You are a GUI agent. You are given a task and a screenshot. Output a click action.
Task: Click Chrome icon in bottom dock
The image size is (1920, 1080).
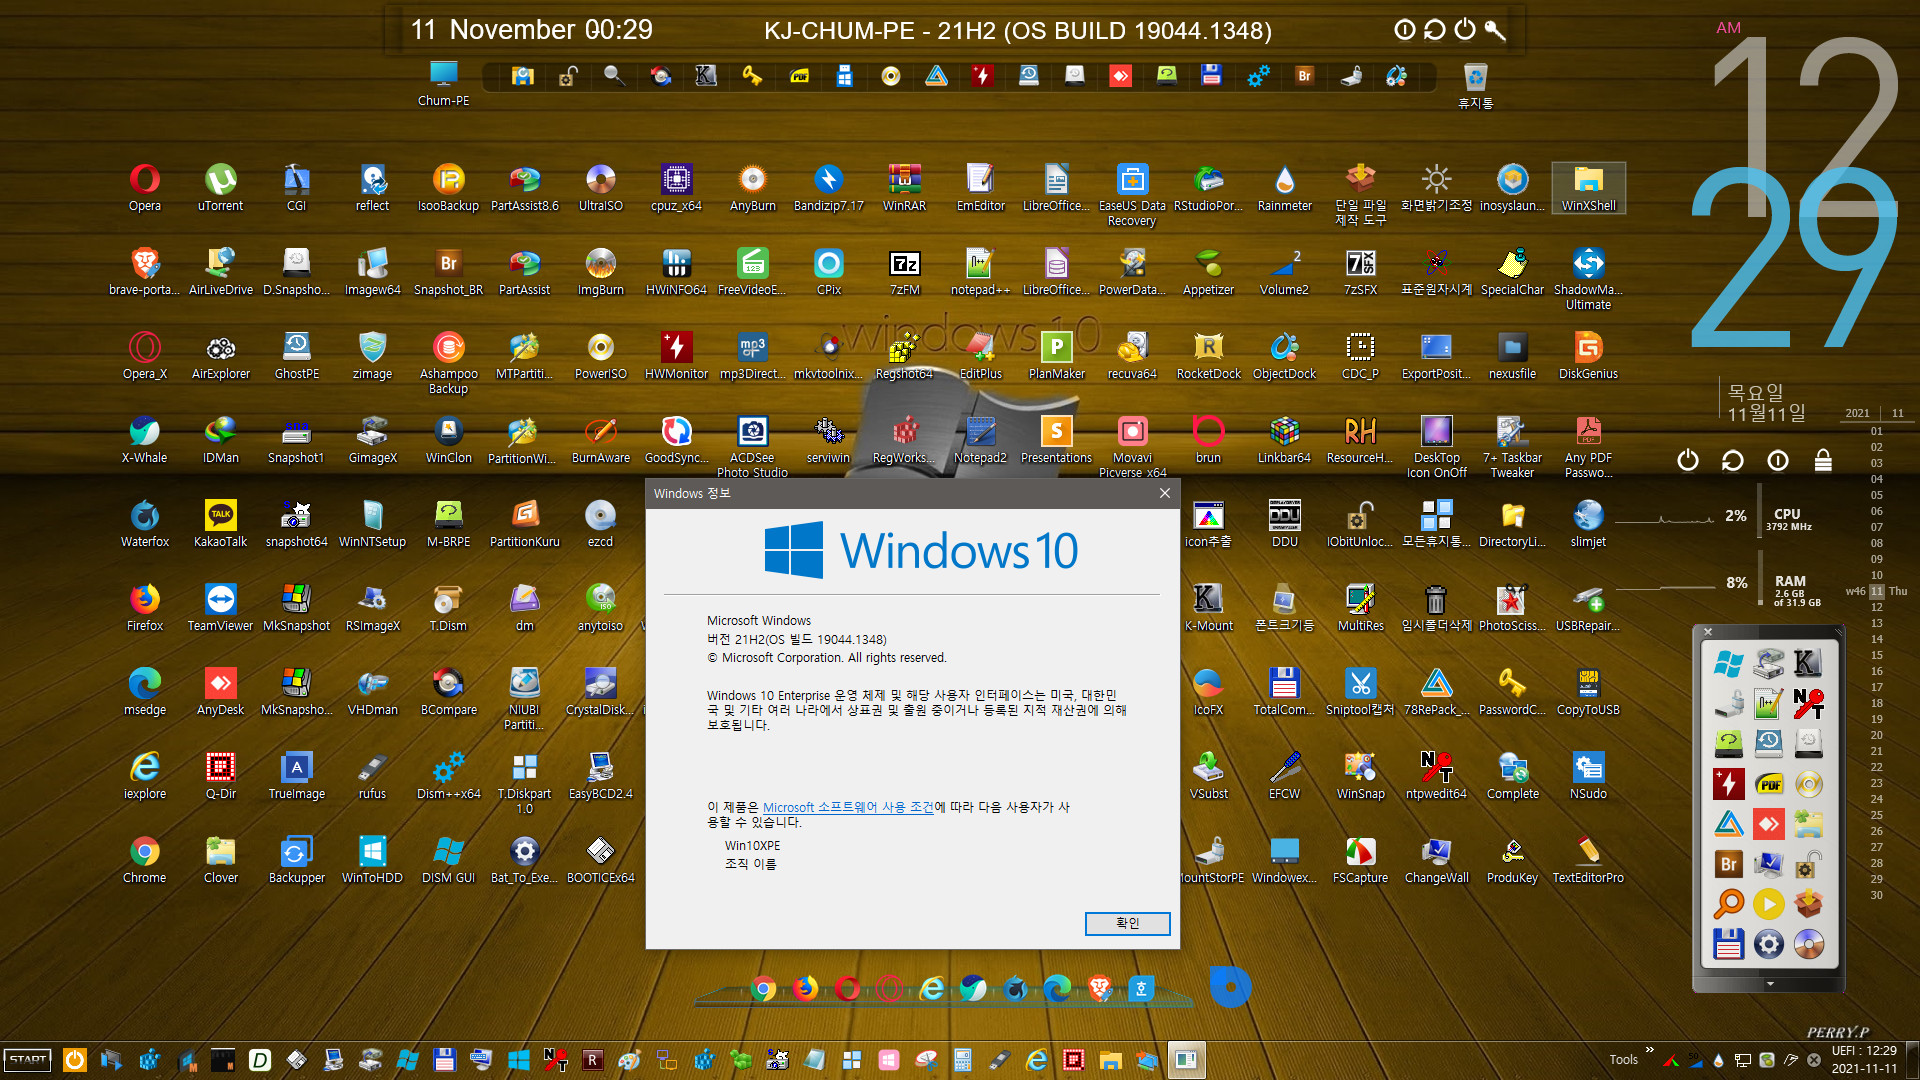click(x=763, y=988)
